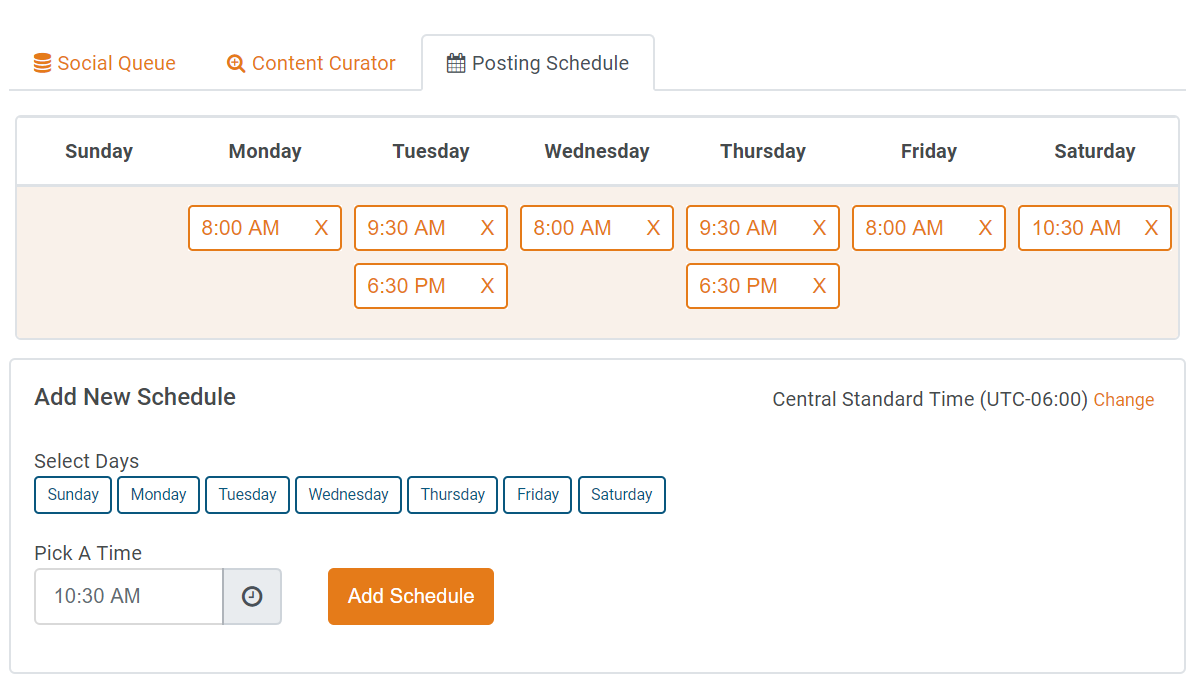Select the Posting Schedule tab

pos(538,63)
